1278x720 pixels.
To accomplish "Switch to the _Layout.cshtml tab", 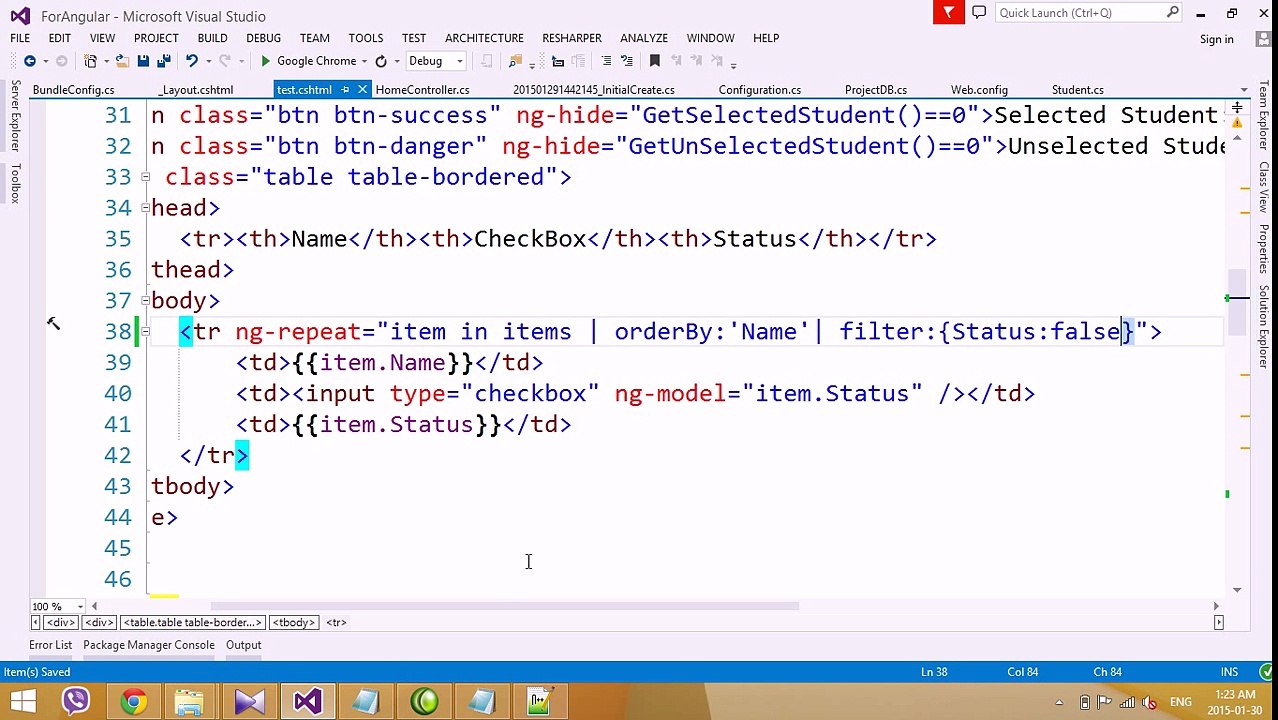I will coord(196,90).
